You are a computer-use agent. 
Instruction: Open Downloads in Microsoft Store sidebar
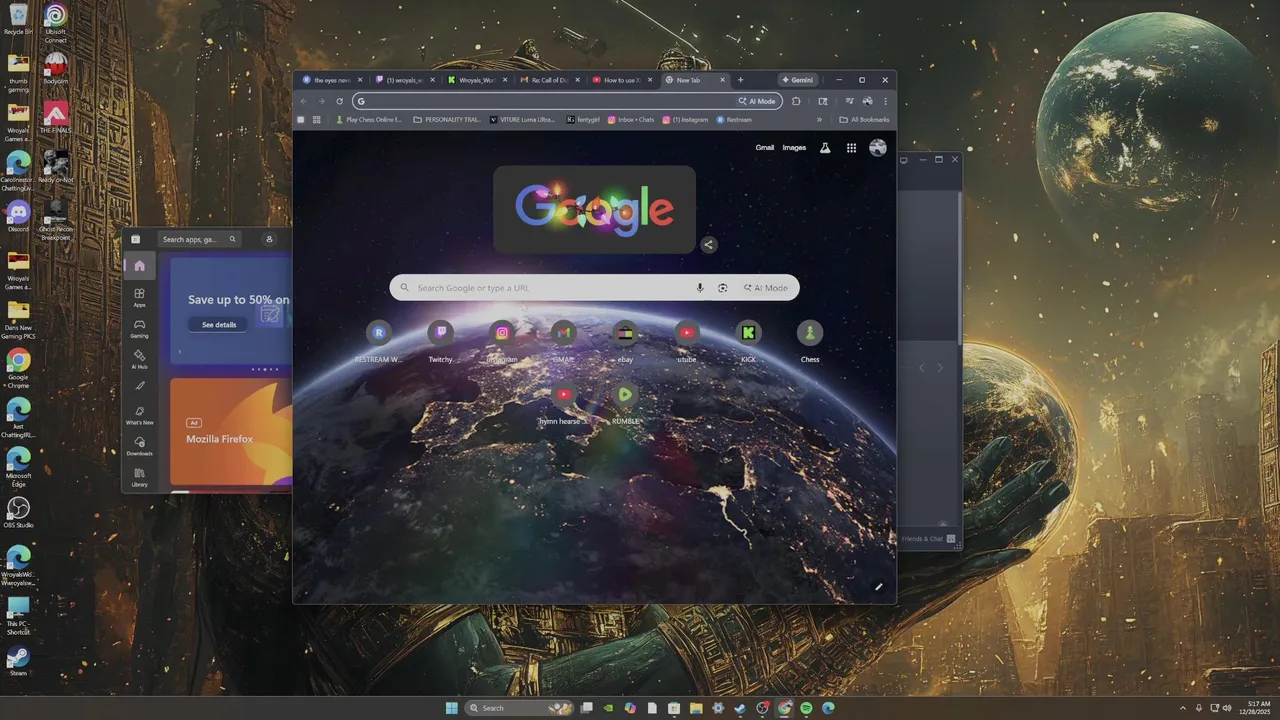click(139, 446)
